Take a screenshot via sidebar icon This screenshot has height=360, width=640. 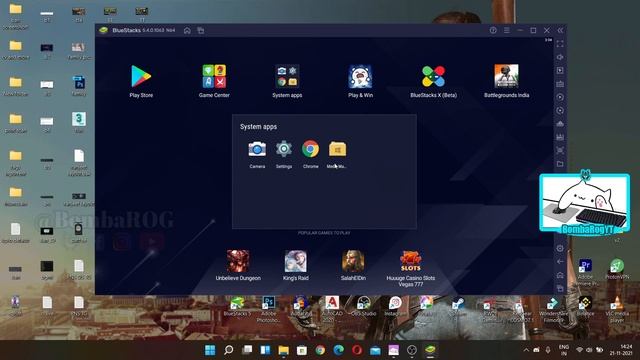click(560, 150)
